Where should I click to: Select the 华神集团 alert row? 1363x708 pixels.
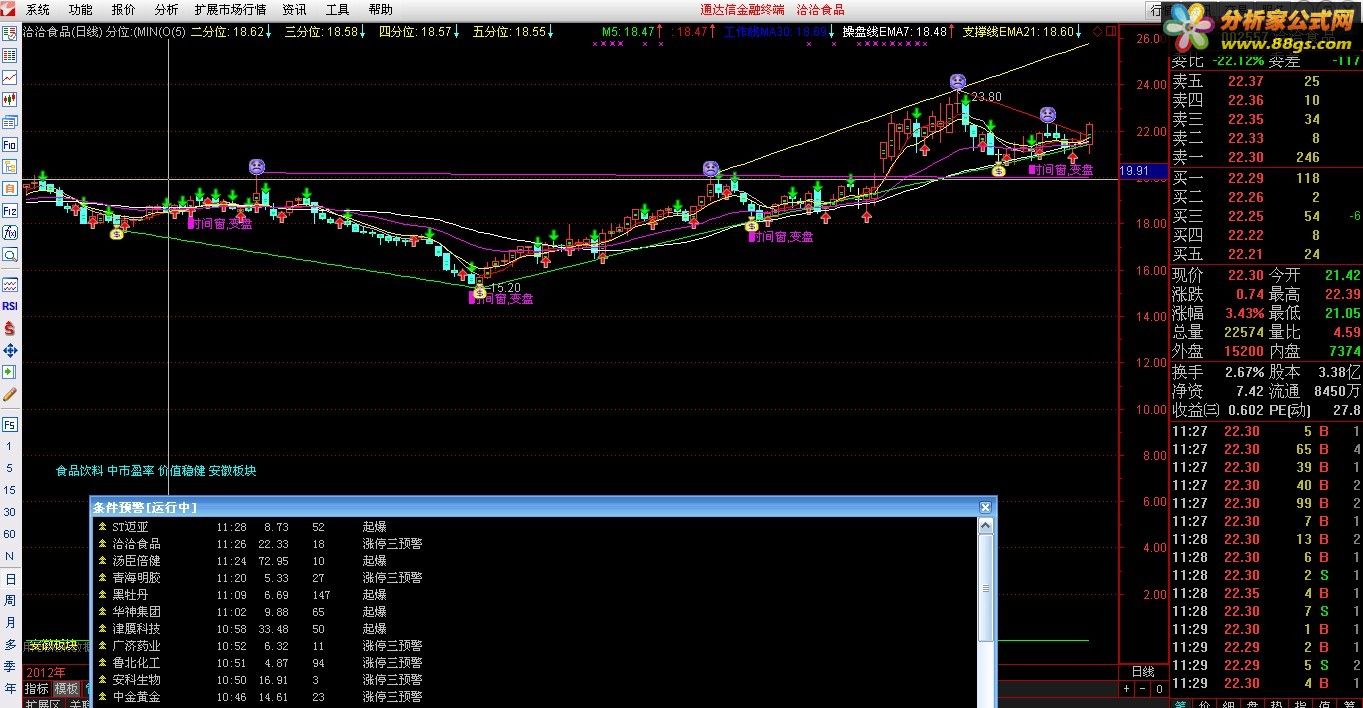535,612
